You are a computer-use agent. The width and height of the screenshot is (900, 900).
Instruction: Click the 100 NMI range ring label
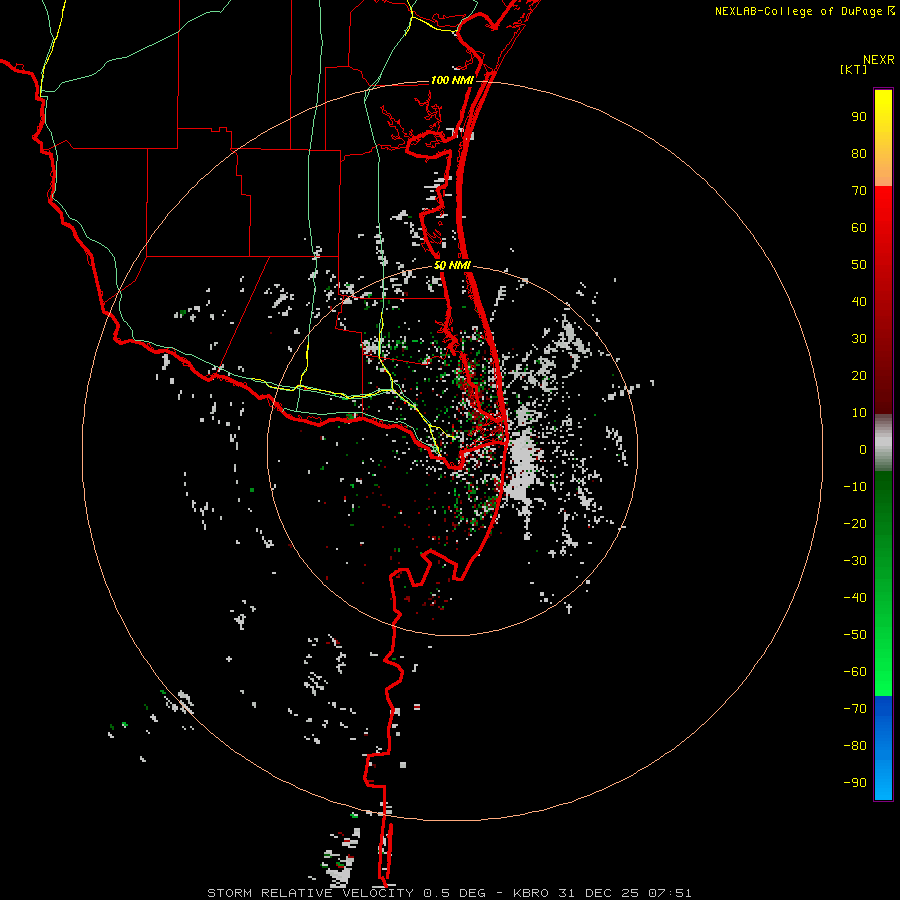click(452, 80)
